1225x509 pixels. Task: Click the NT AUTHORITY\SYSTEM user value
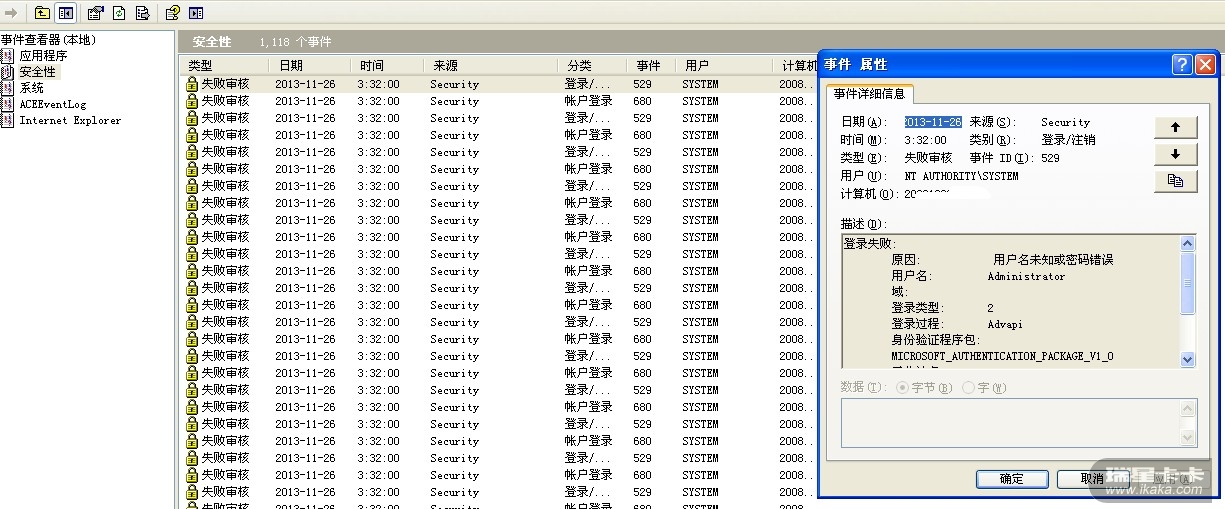[961, 176]
